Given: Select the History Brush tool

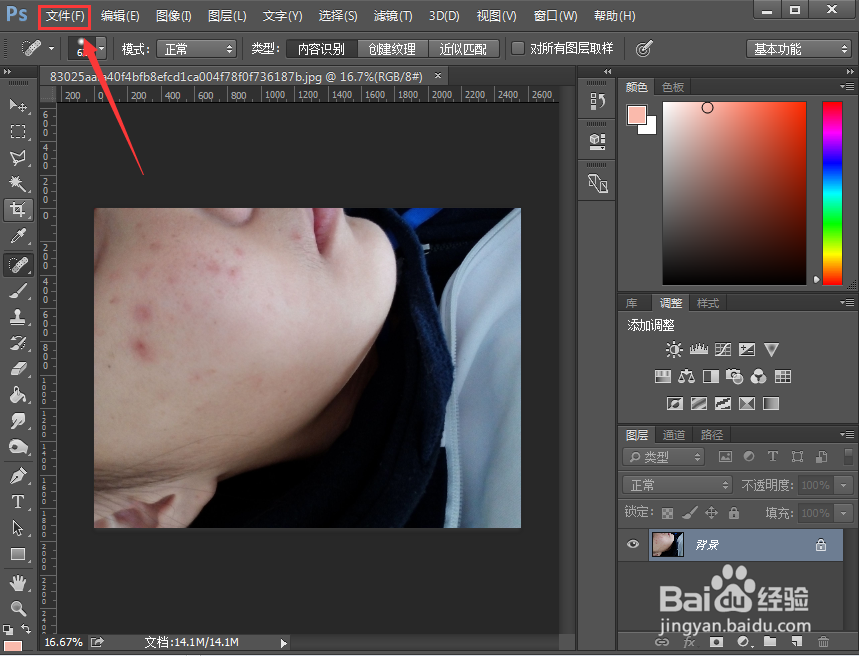Looking at the screenshot, I should click(18, 343).
